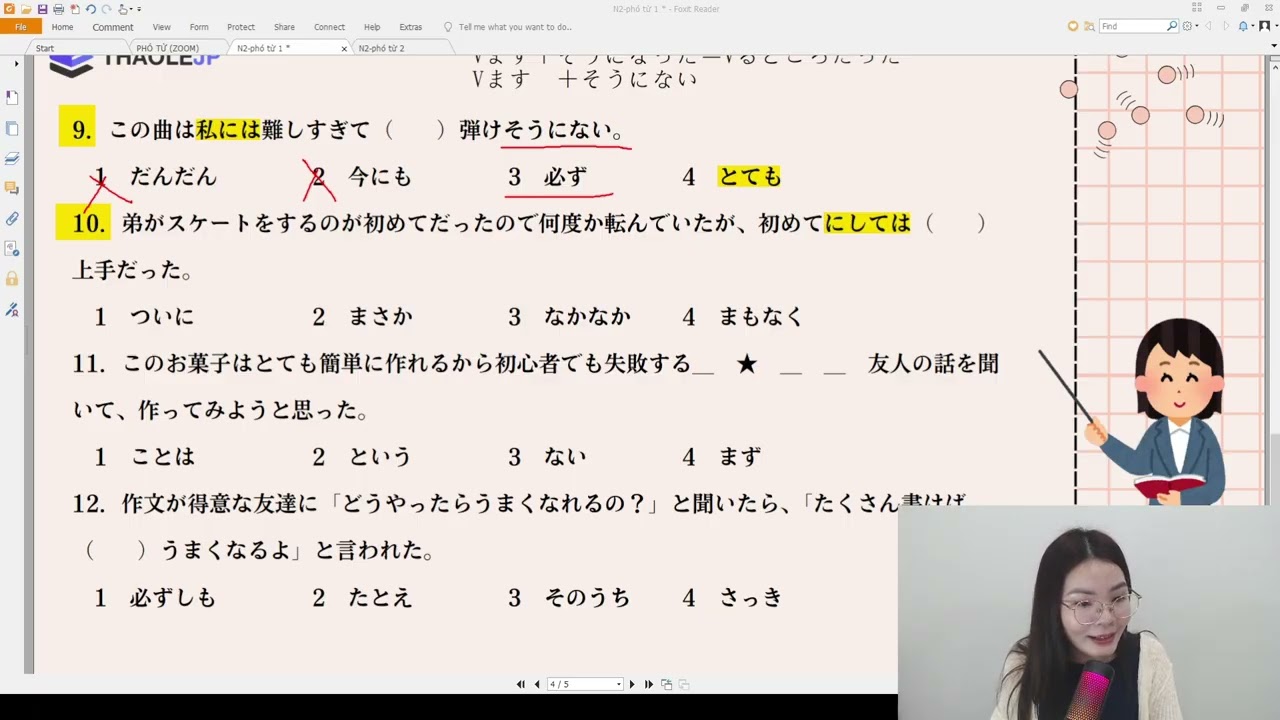Close the N2-phó từ 1 tab
The width and height of the screenshot is (1280, 720).
point(344,48)
